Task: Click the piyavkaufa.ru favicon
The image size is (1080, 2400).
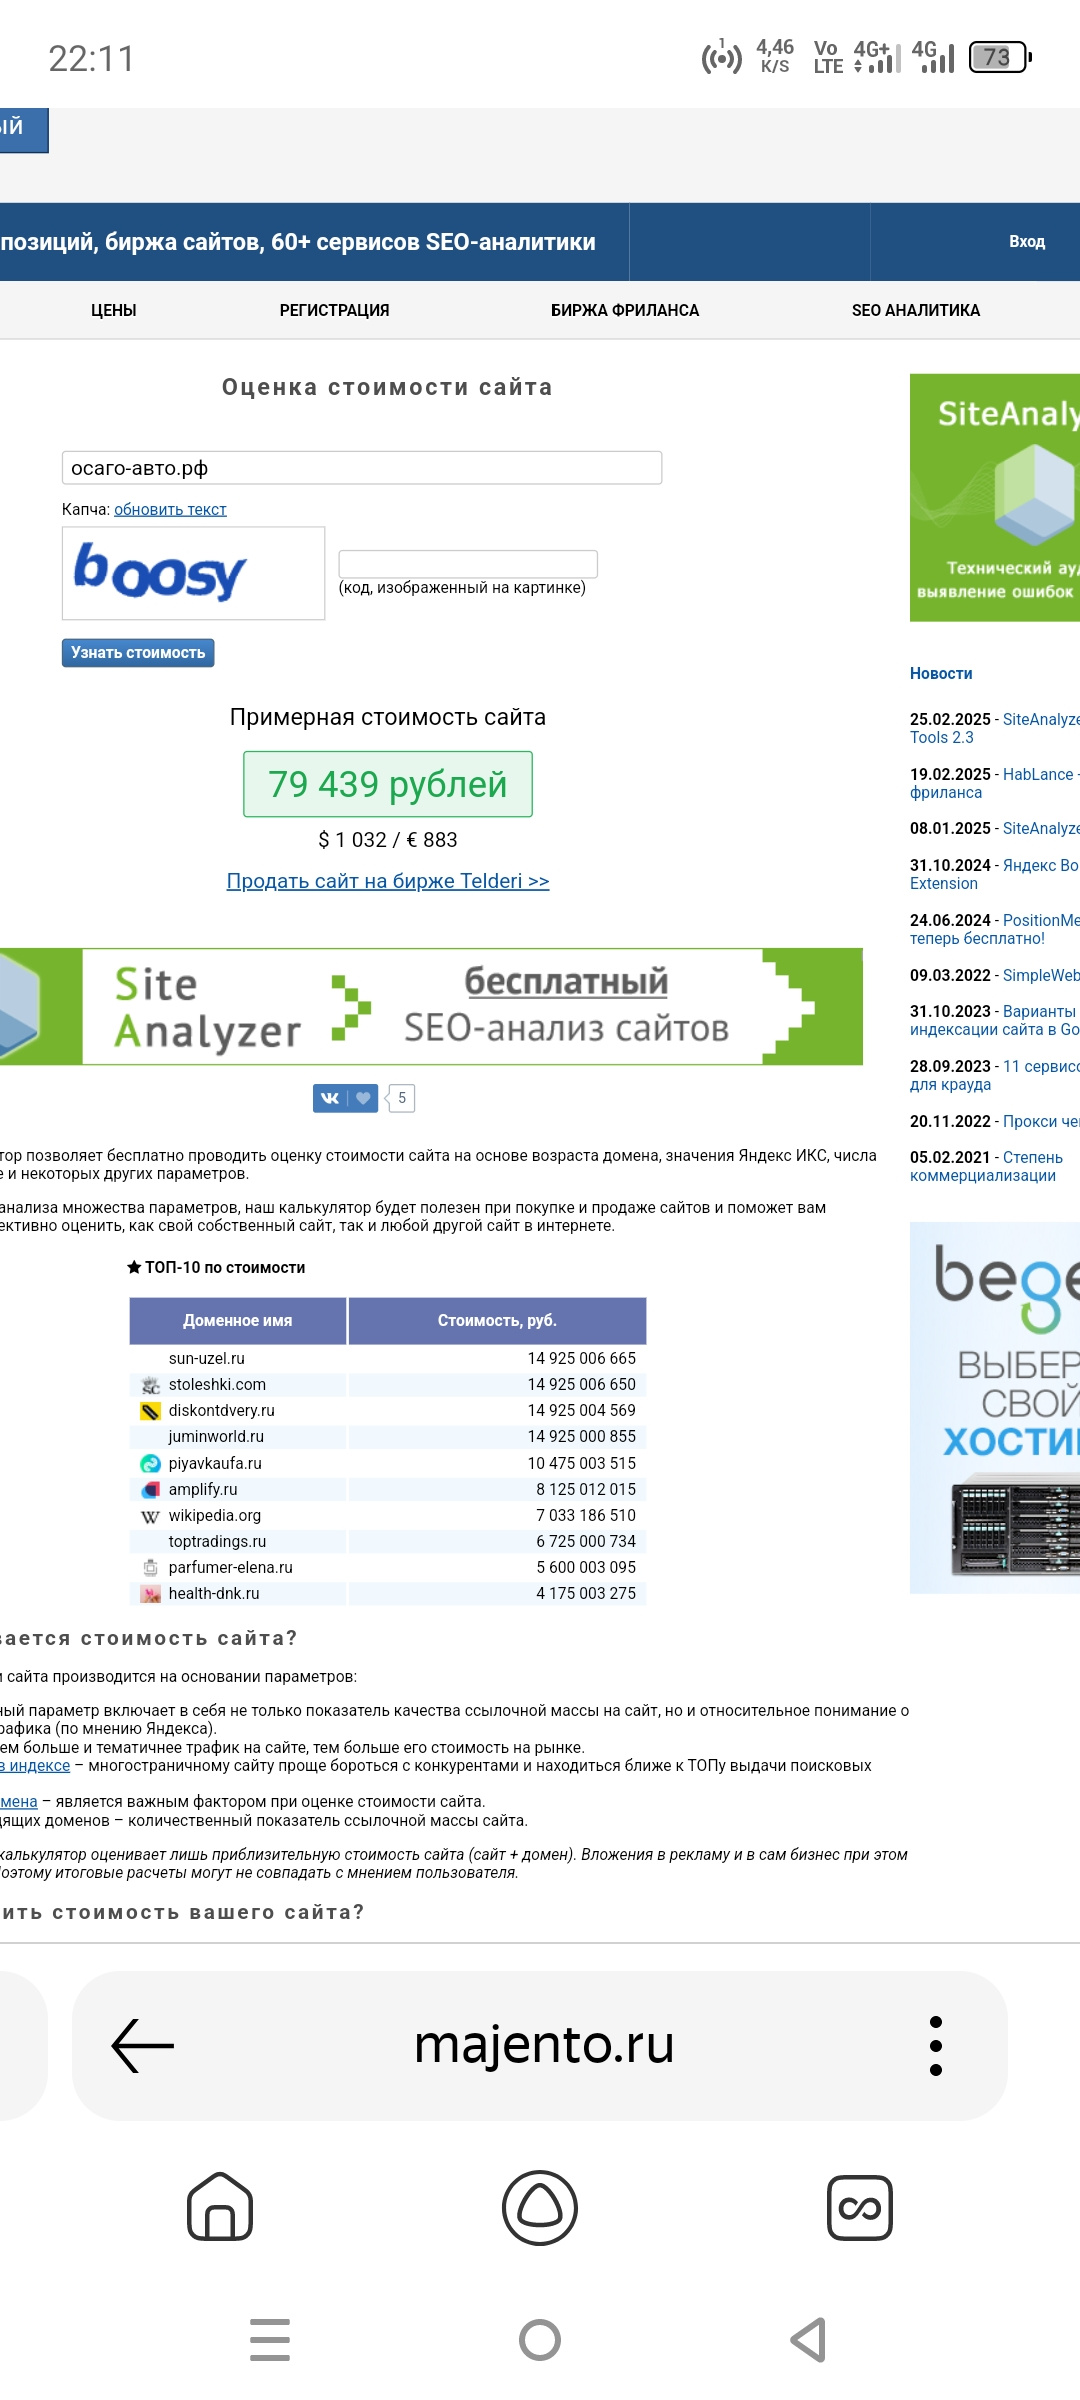Action: pyautogui.click(x=151, y=1463)
